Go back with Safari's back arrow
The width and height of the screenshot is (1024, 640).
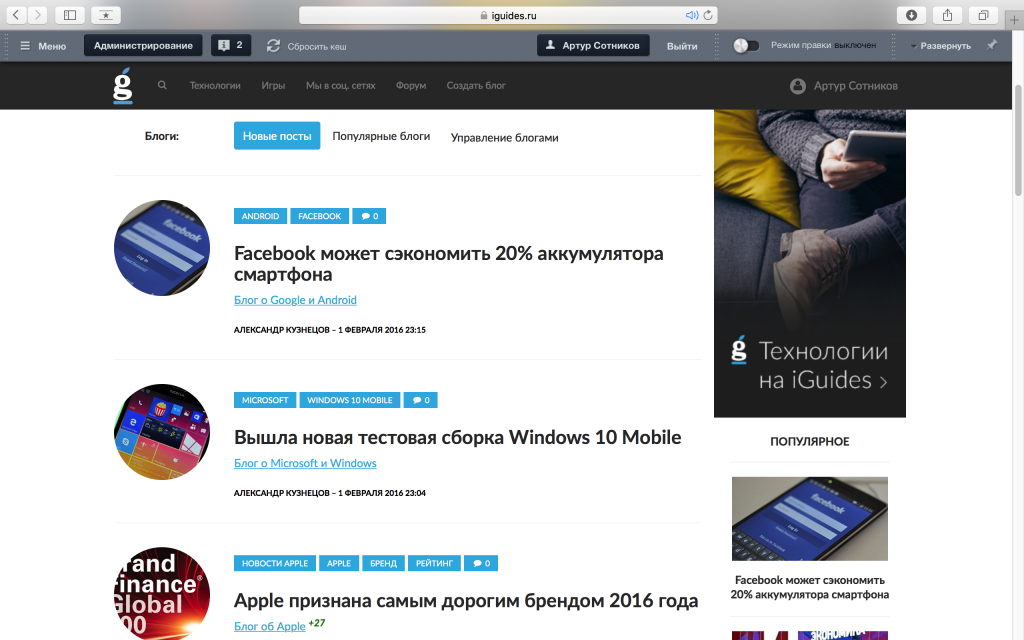(x=16, y=15)
